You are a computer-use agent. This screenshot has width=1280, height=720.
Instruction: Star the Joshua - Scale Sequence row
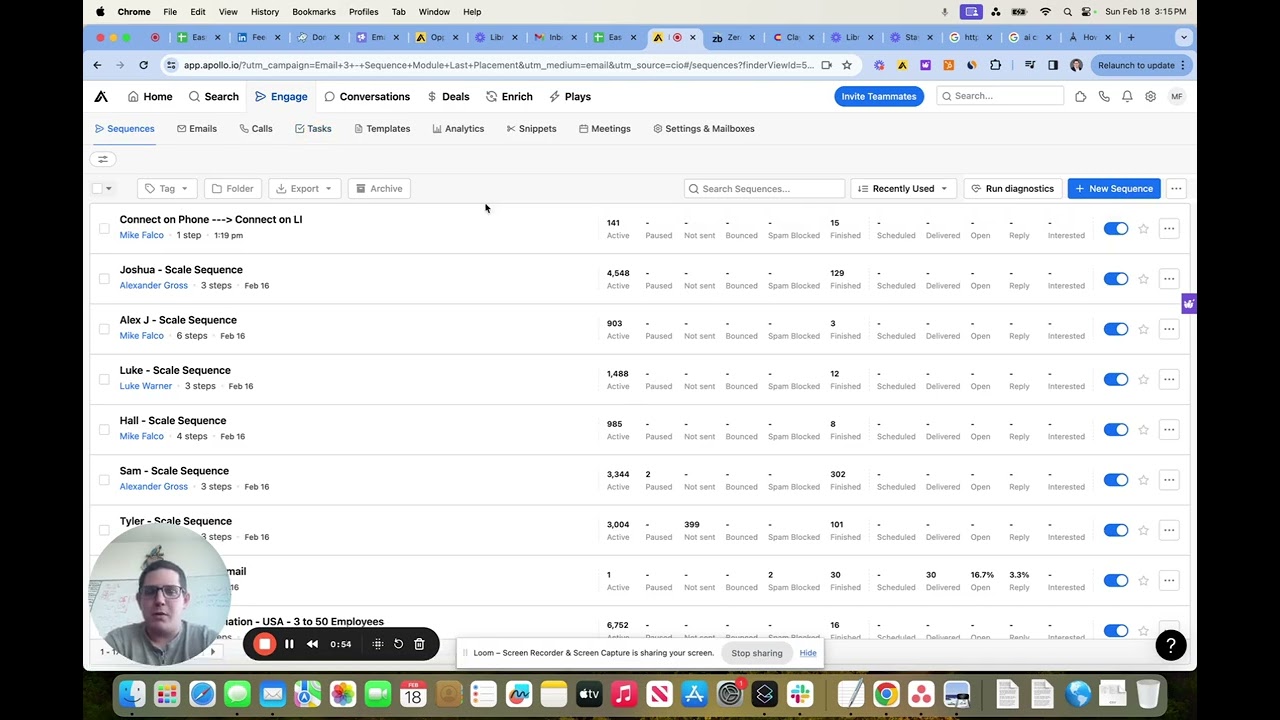click(1143, 279)
